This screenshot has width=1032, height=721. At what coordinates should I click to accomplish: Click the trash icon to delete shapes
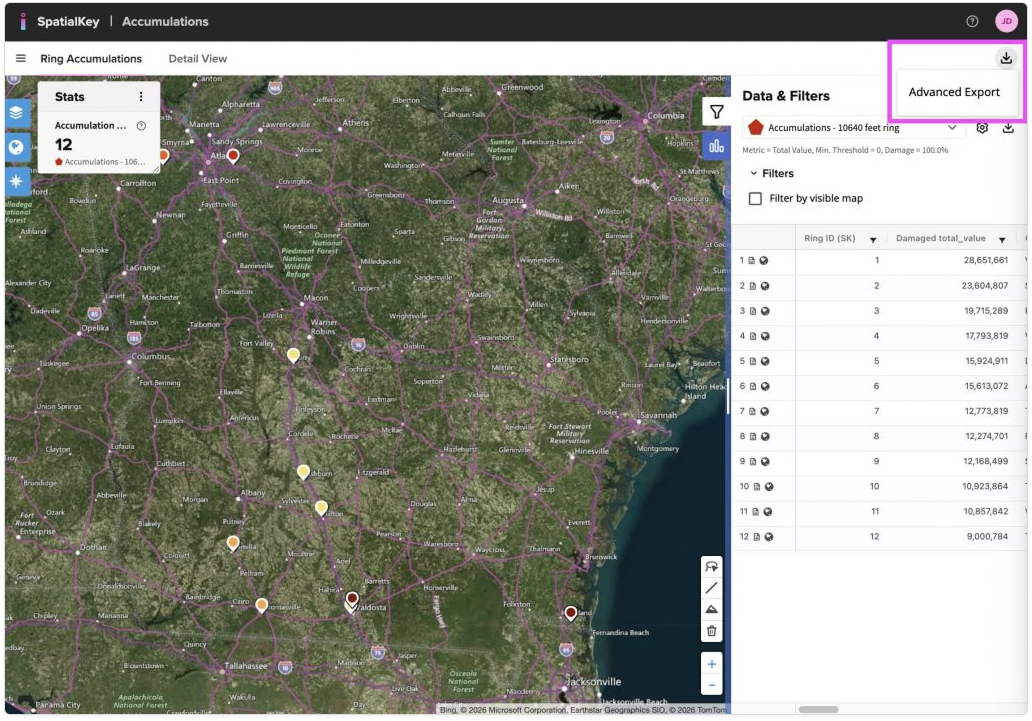click(x=711, y=631)
